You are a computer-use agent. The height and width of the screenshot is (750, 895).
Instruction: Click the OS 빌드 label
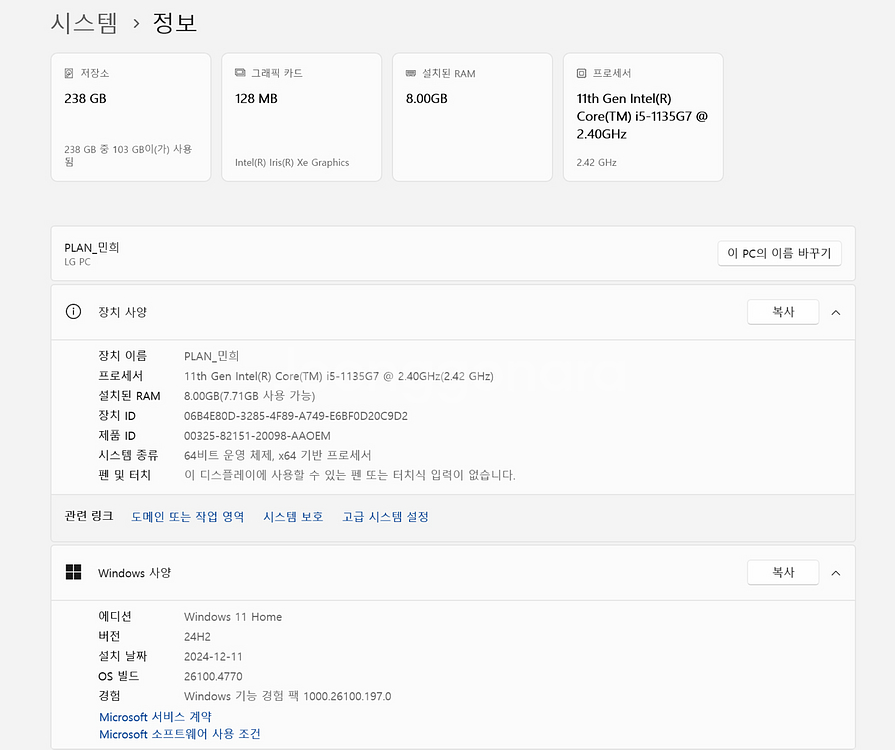118,676
